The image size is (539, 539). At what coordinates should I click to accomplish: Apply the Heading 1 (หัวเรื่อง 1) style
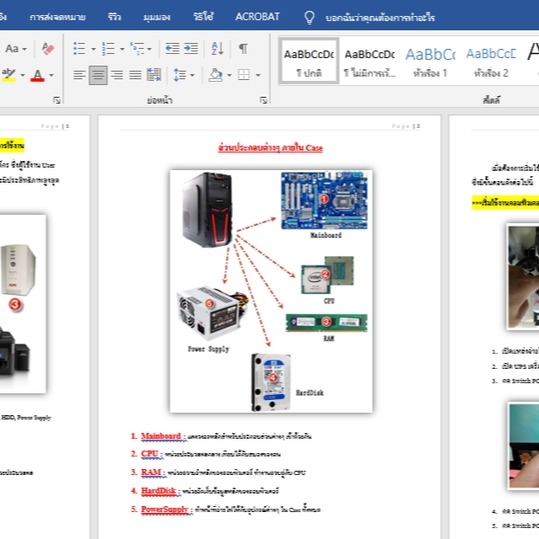[430, 61]
